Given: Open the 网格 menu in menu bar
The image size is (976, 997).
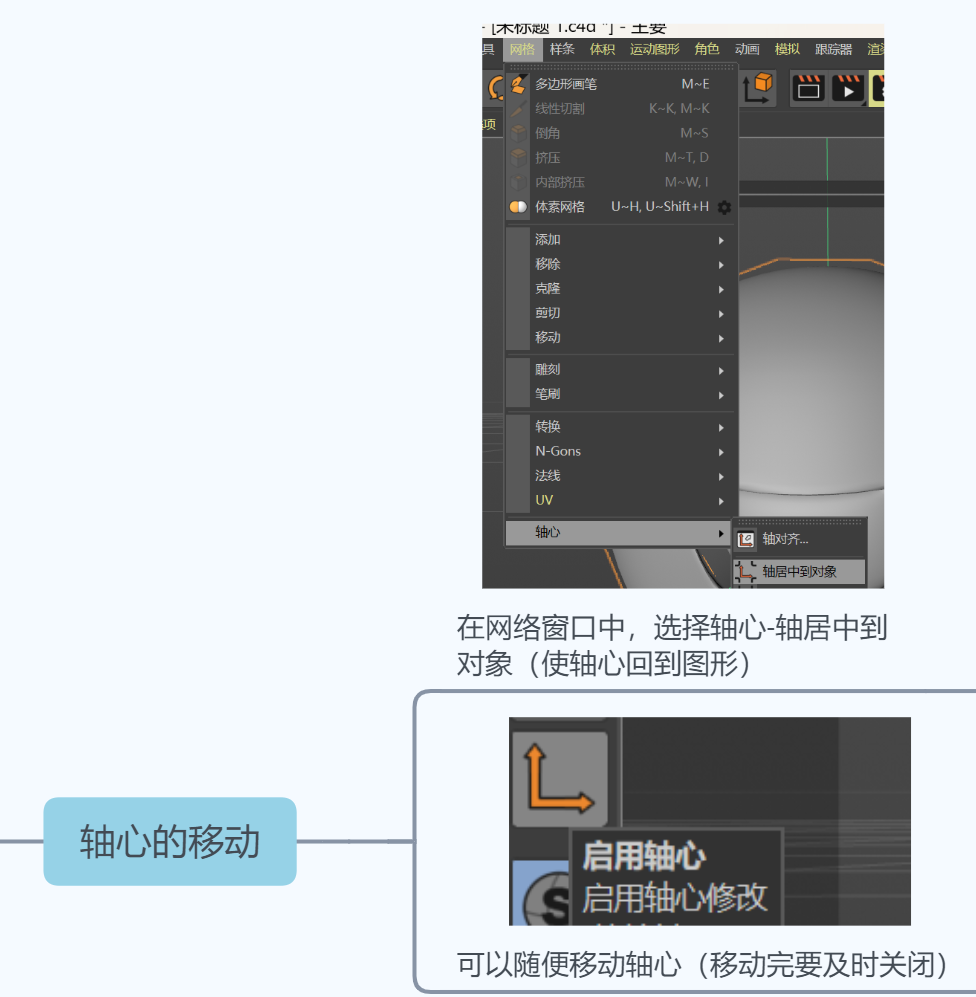Looking at the screenshot, I should [522, 49].
